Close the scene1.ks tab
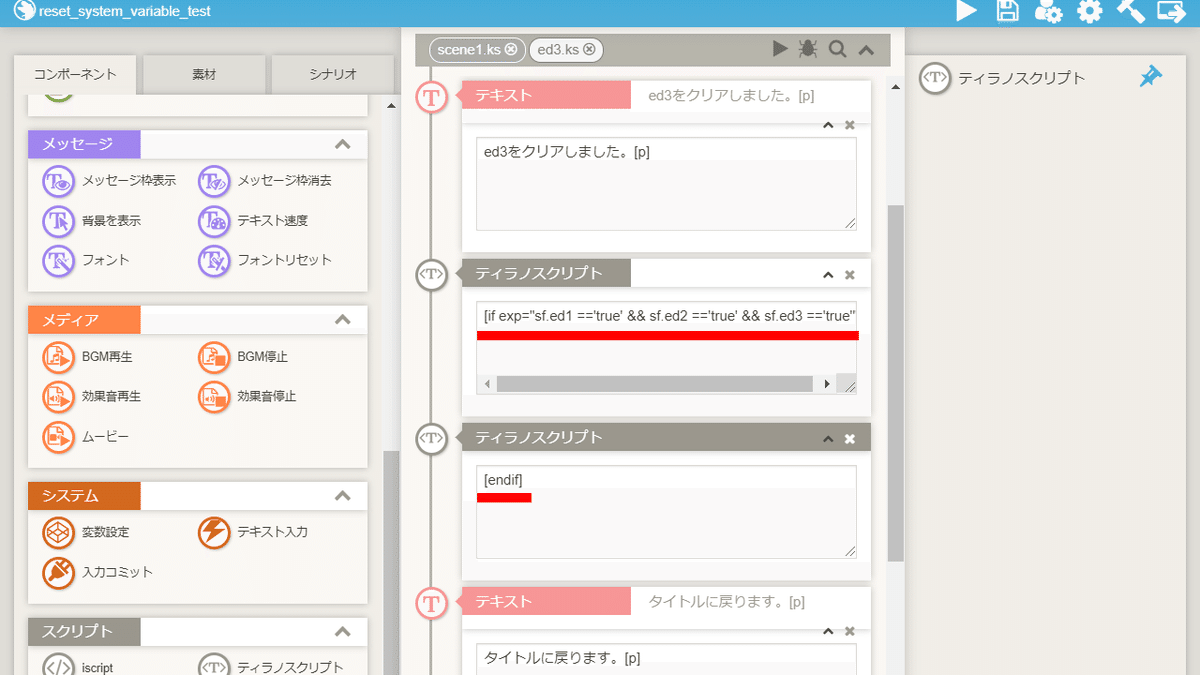 511,49
